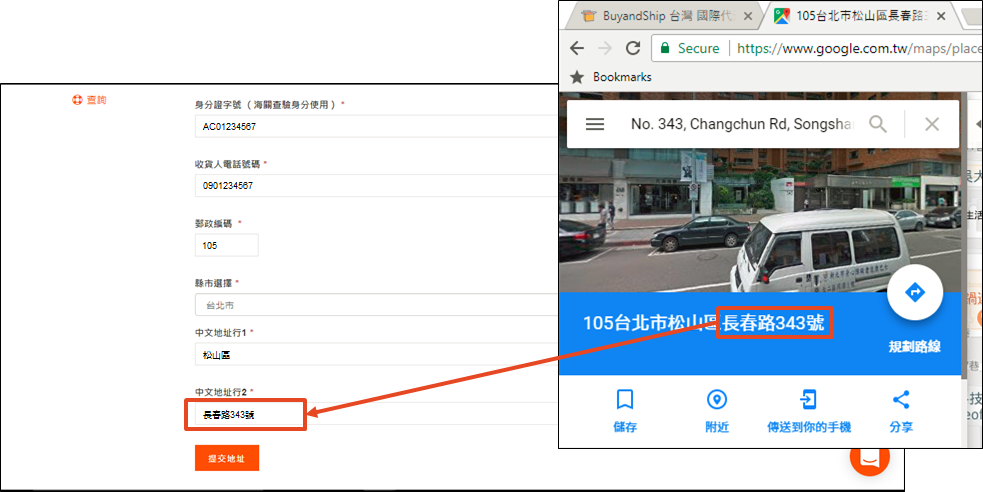Click the blue directions arrow button

coord(915,292)
